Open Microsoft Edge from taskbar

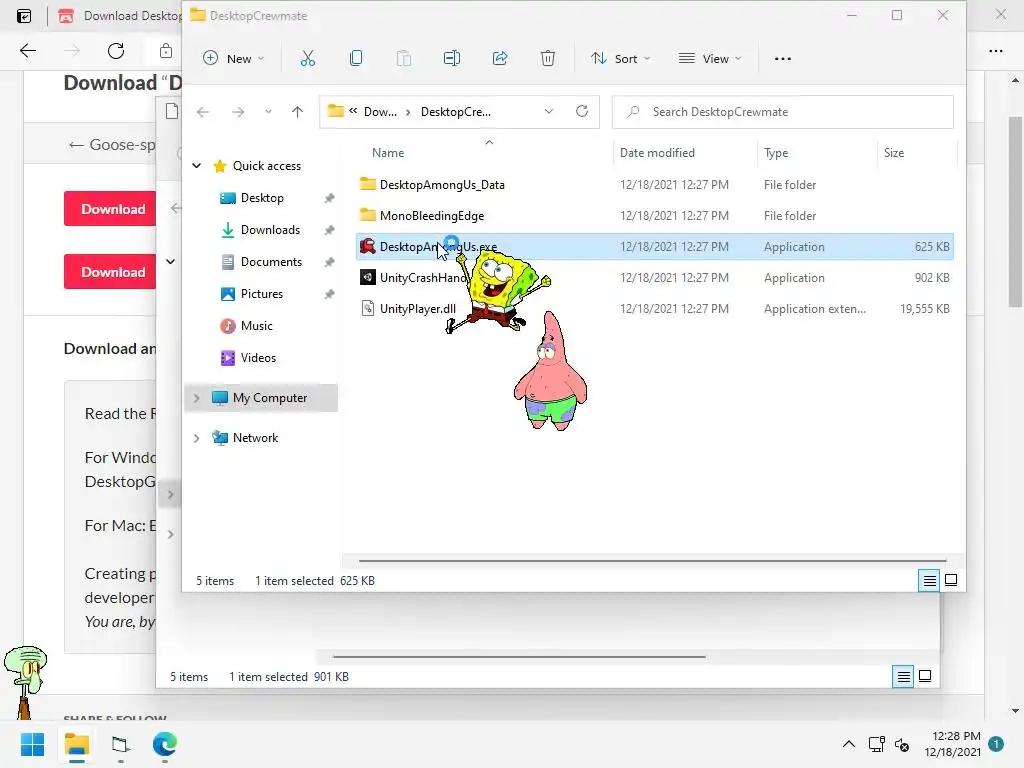click(x=165, y=744)
